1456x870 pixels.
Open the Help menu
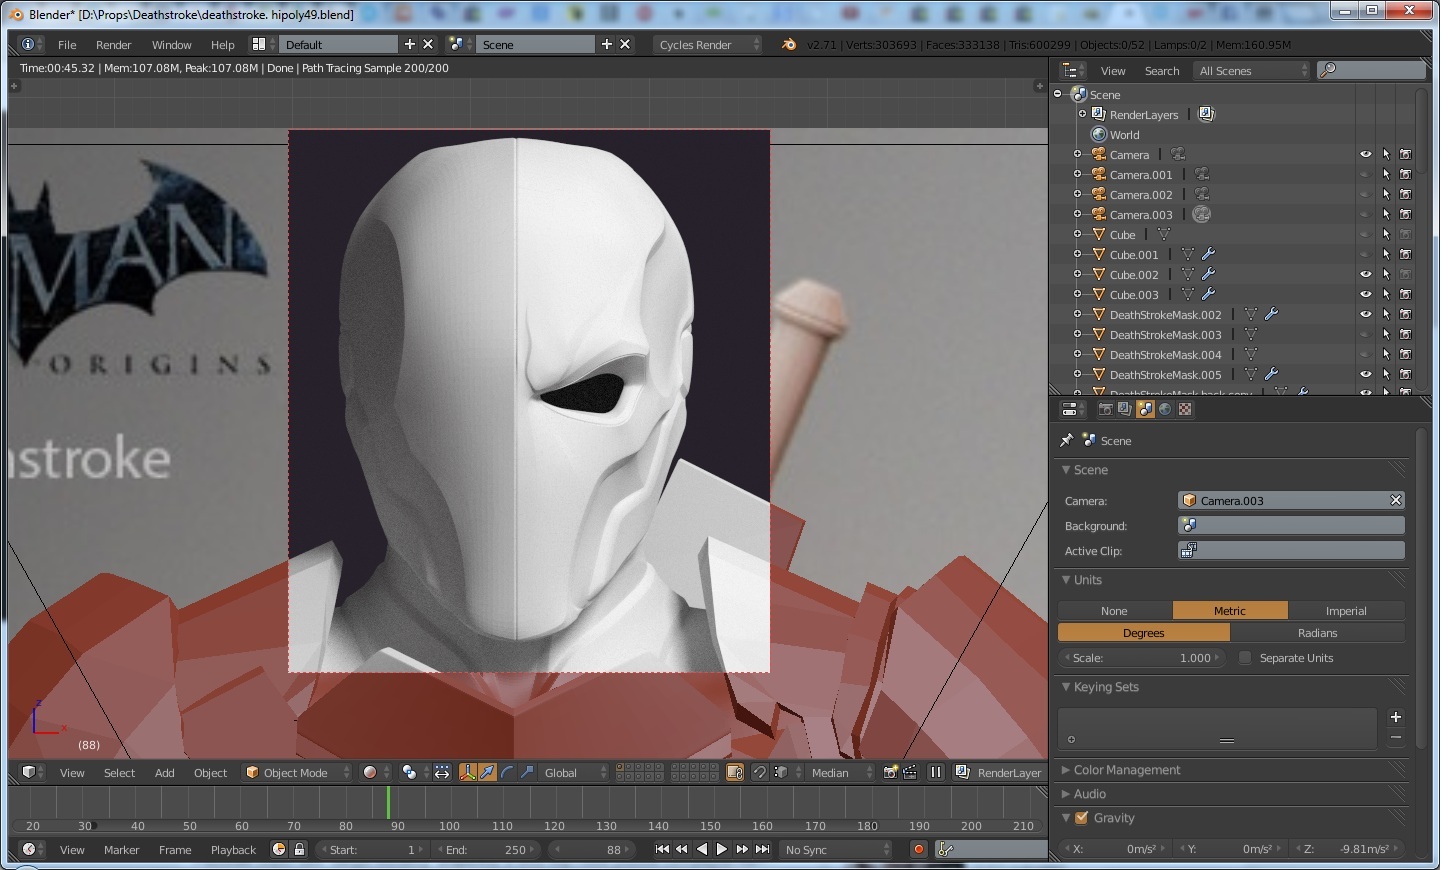[222, 44]
